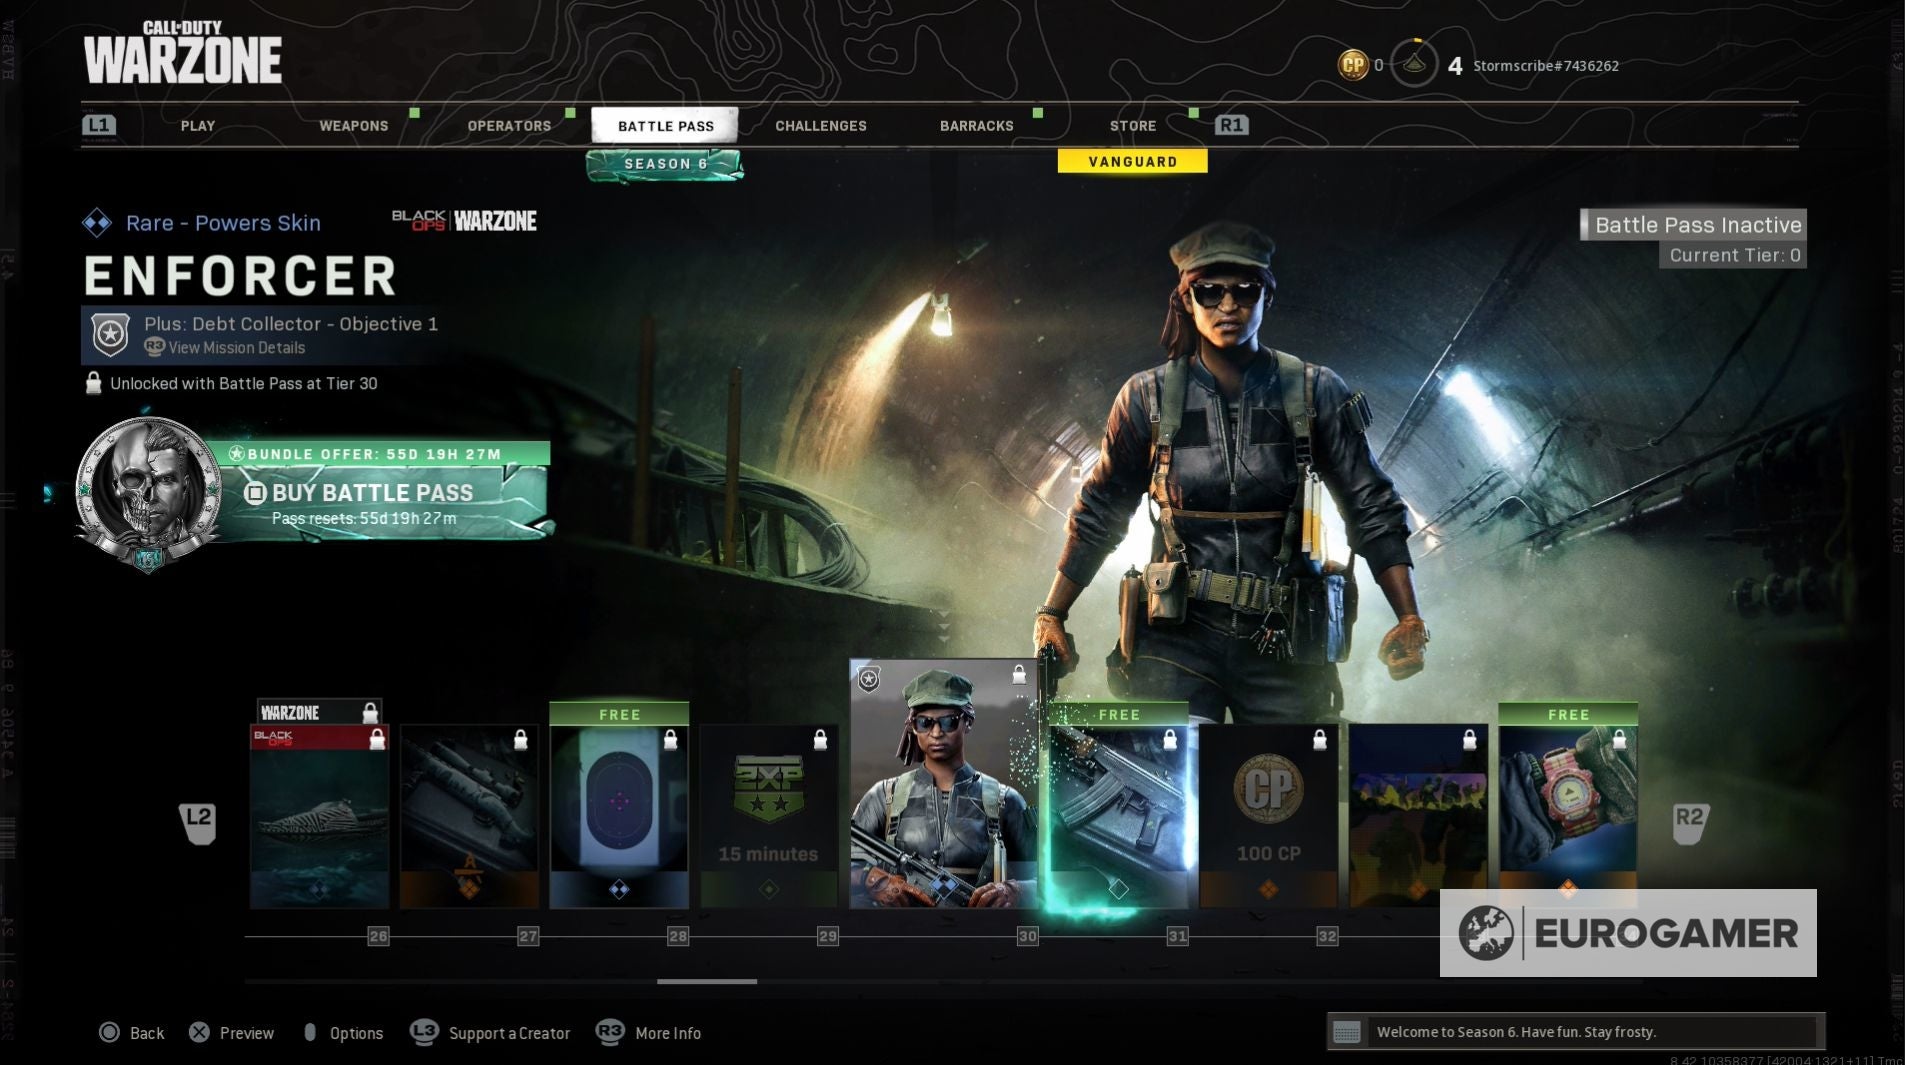Click the lock icon beside Tier 30 text

[x=93, y=383]
